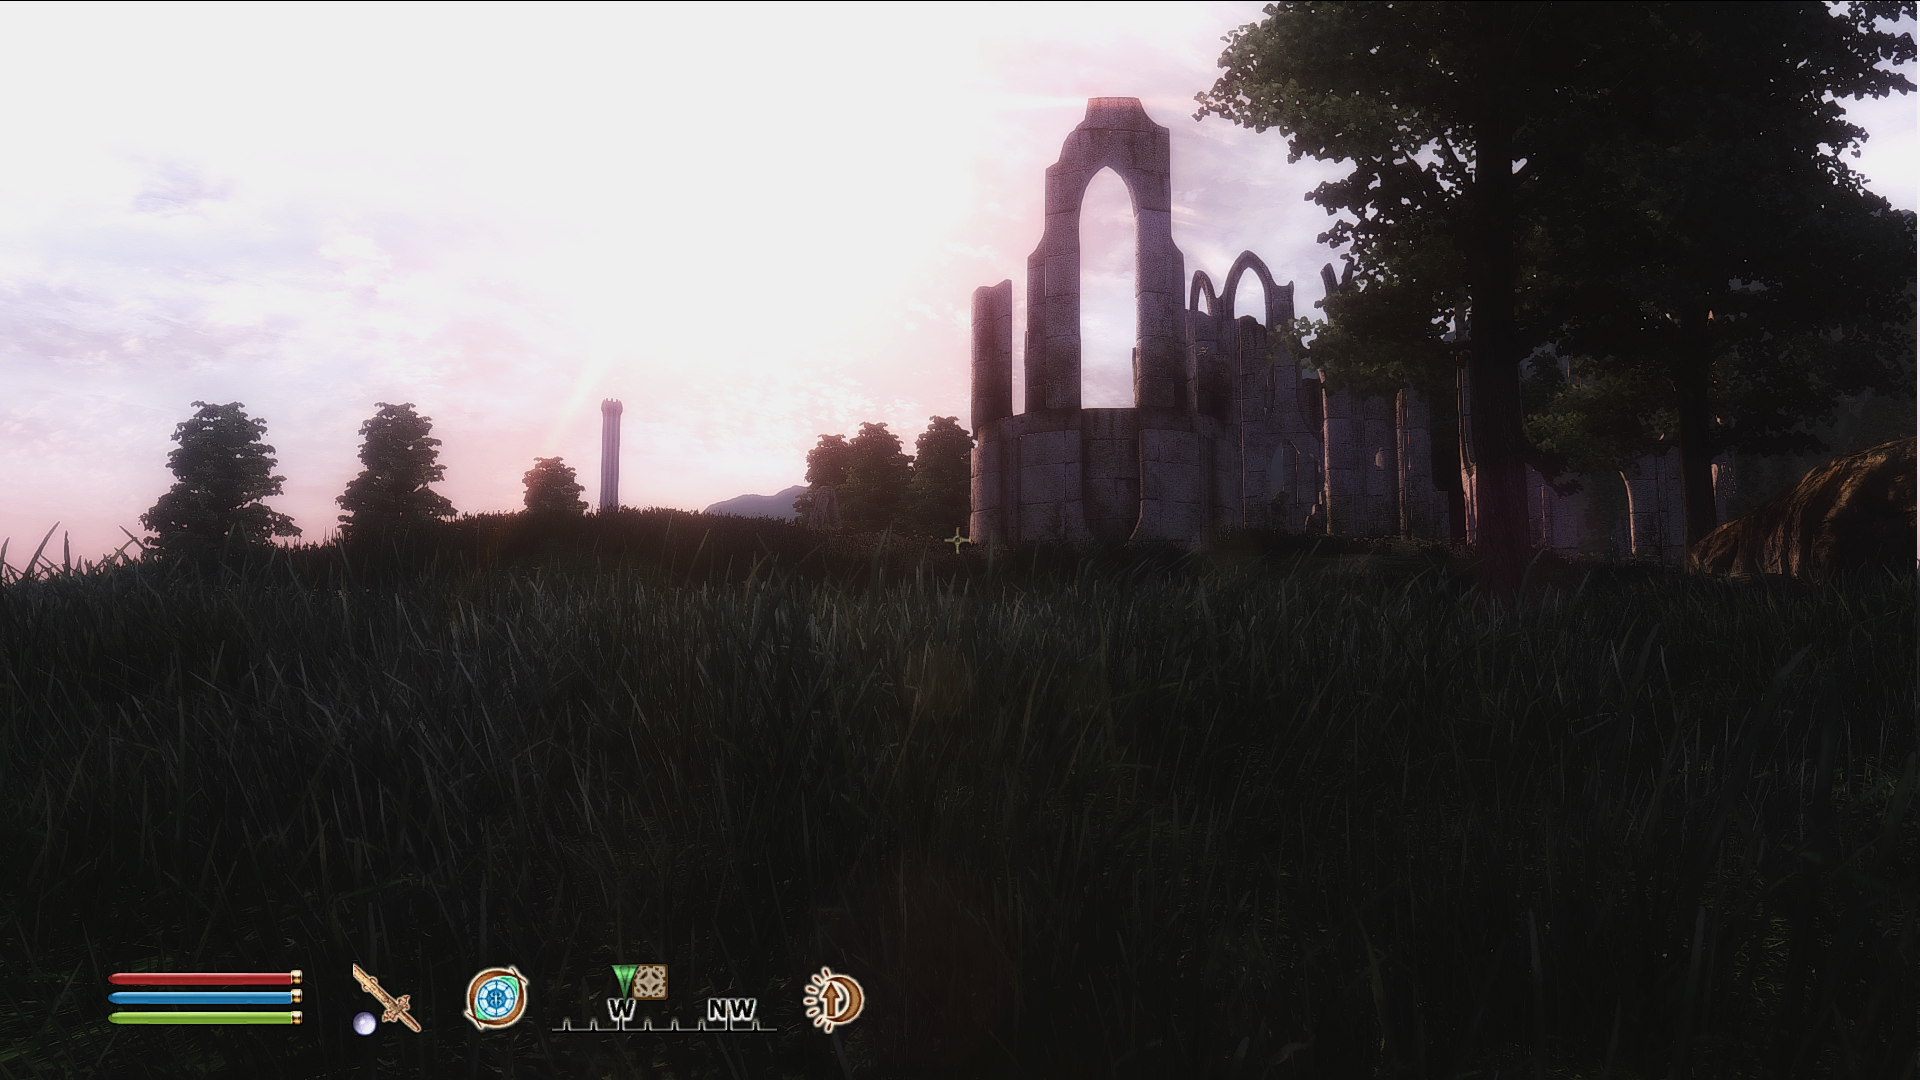The image size is (1920, 1080).
Task: Click the small twin arches of ruin
Action: tap(1230, 285)
